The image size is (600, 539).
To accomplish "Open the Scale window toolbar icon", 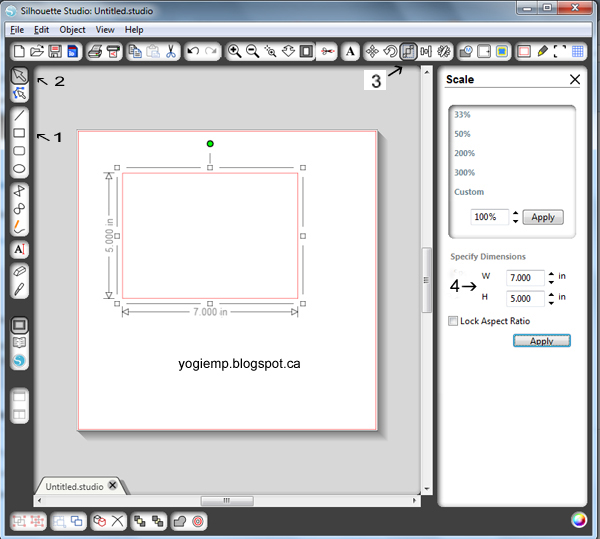I will pyautogui.click(x=408, y=51).
